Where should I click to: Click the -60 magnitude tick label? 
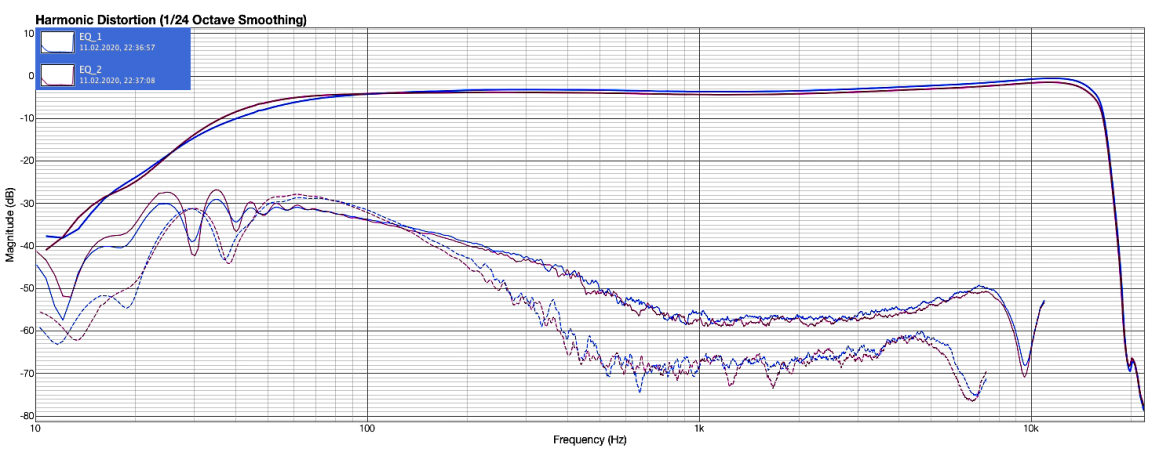click(x=25, y=331)
